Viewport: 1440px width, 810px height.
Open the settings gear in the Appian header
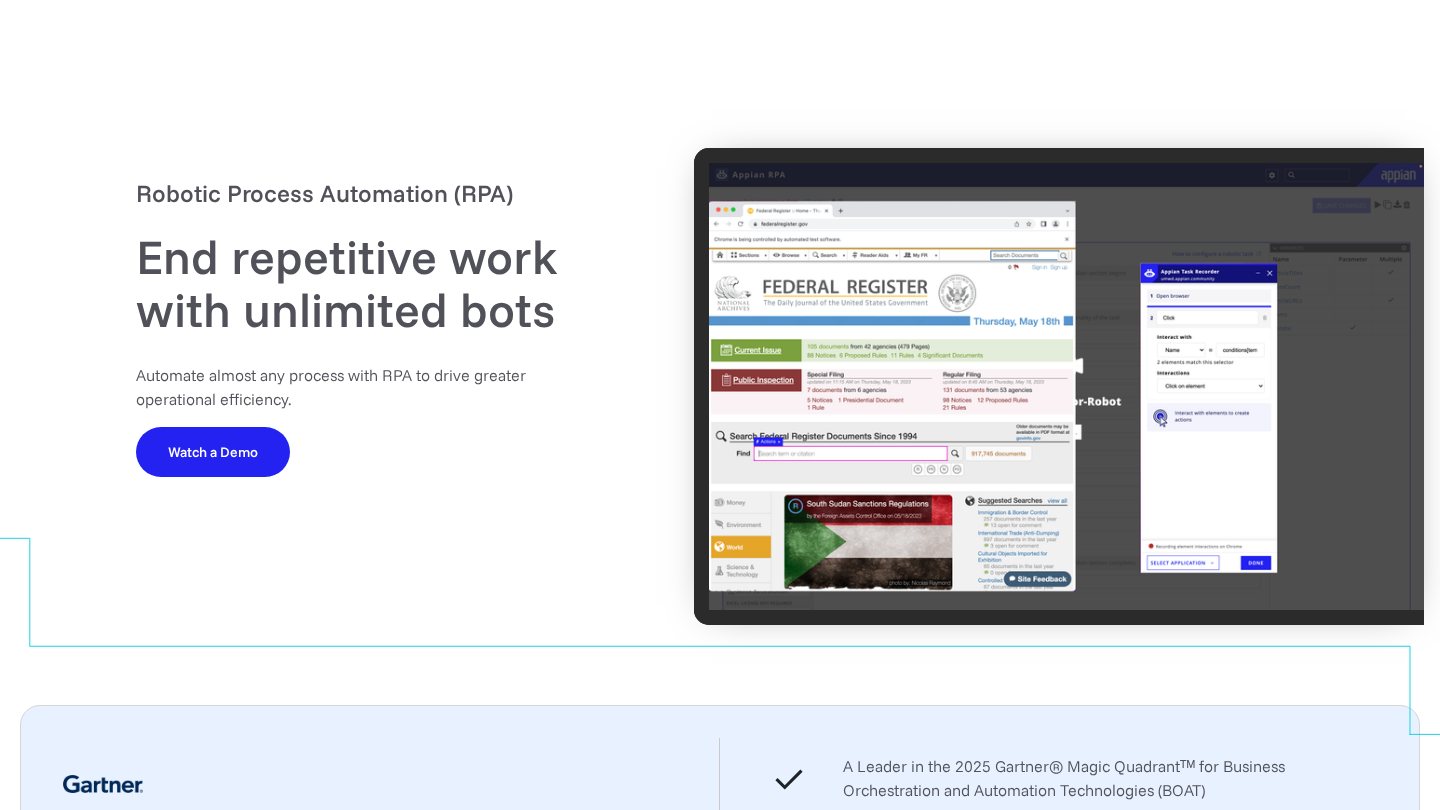click(x=1272, y=175)
